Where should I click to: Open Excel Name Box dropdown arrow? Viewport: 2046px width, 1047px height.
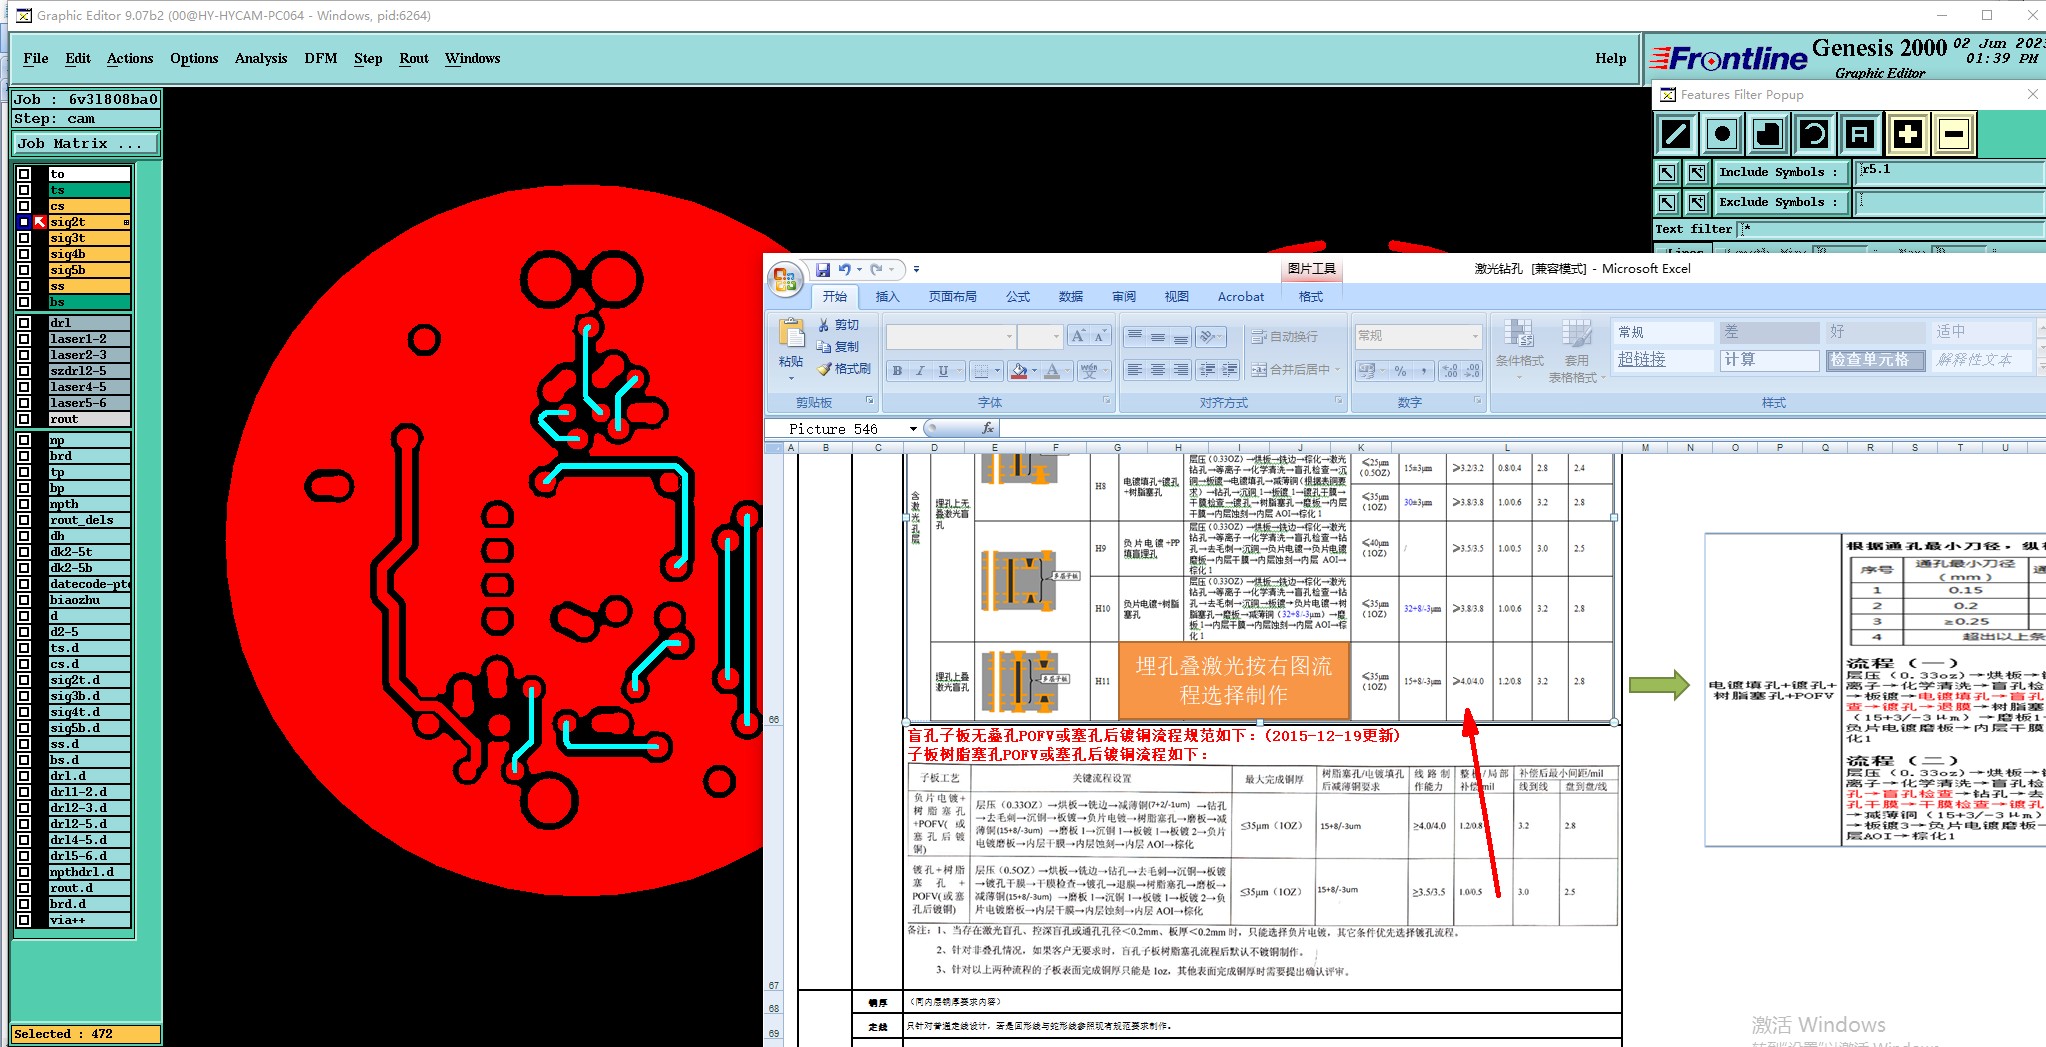click(913, 429)
